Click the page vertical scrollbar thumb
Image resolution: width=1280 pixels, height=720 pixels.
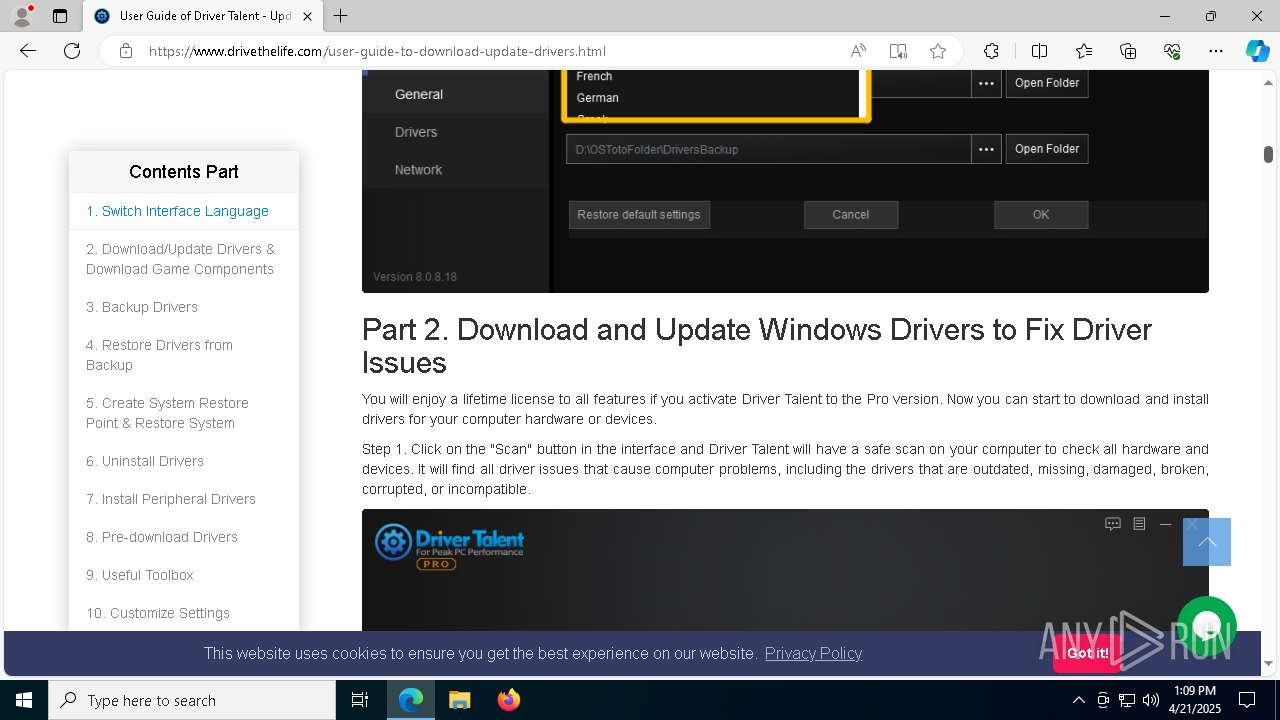pyautogui.click(x=1268, y=154)
